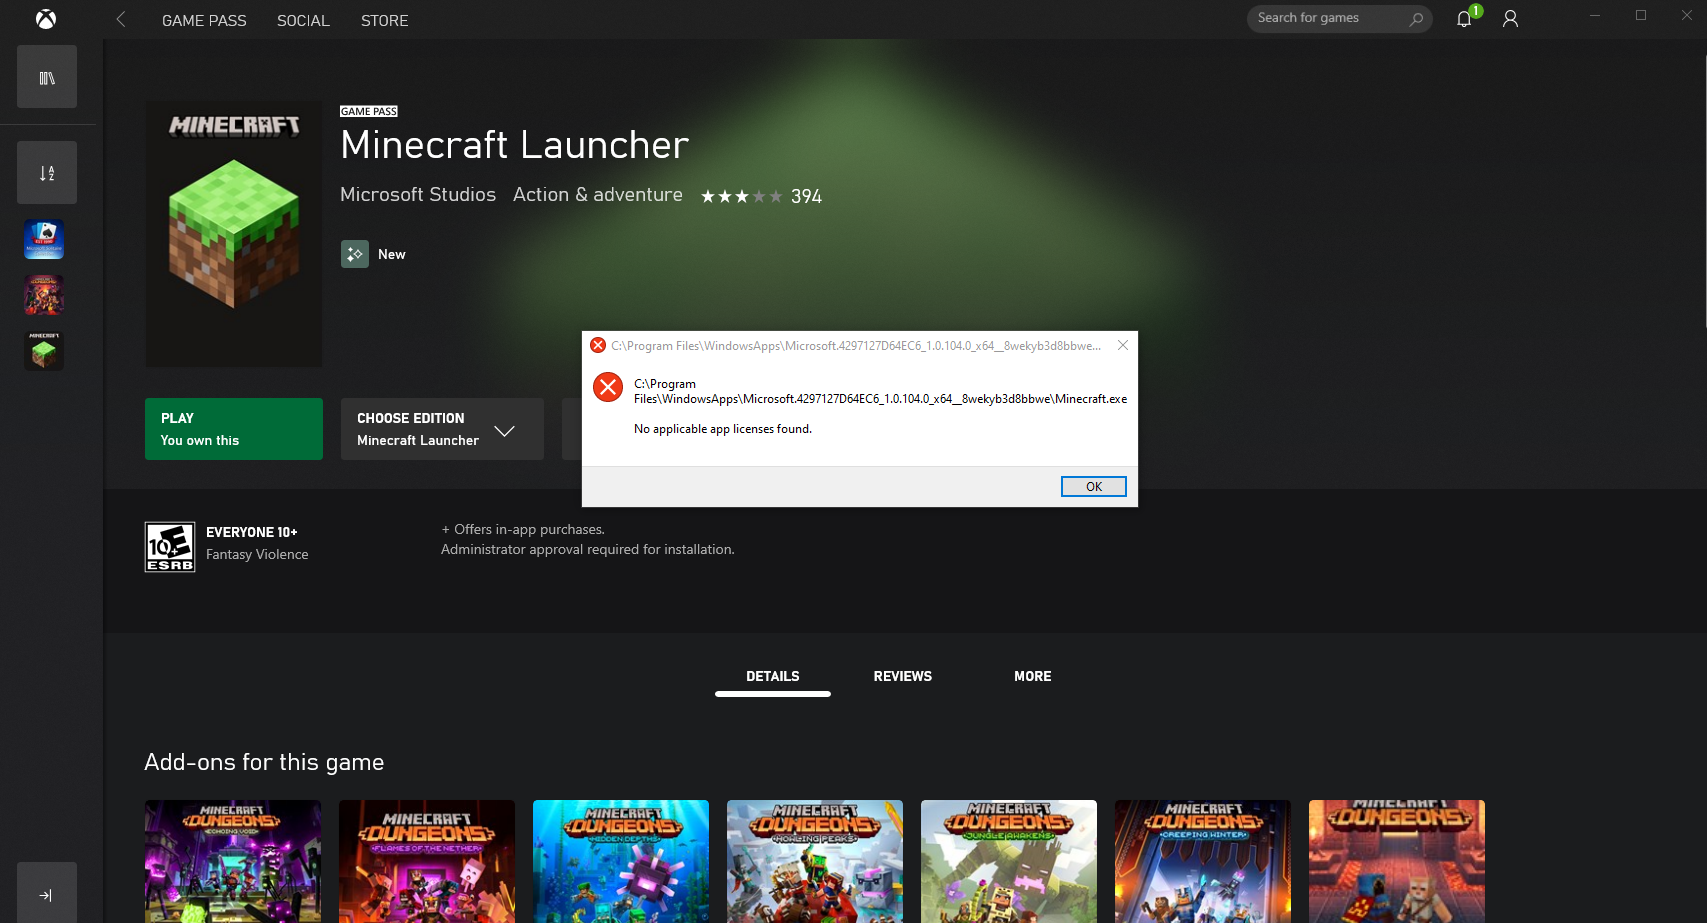Go back with the back arrow

[x=121, y=19]
